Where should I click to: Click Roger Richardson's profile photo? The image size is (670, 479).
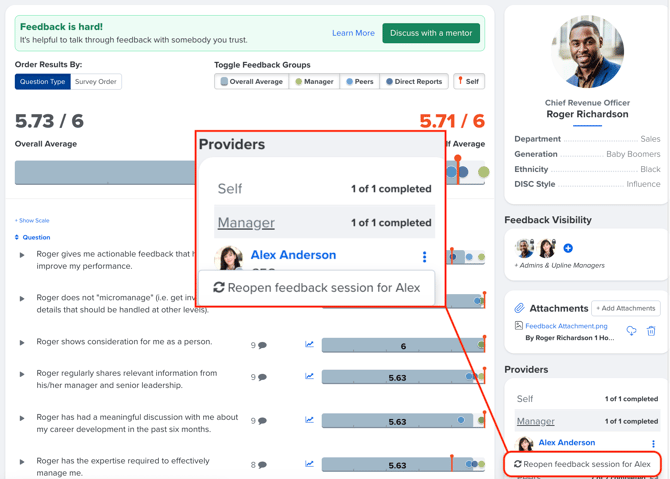pyautogui.click(x=587, y=50)
